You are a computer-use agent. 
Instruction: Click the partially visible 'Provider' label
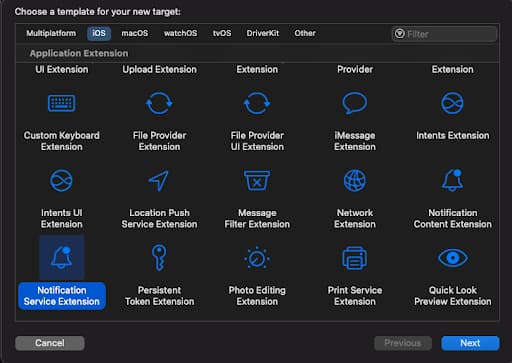pyautogui.click(x=355, y=69)
